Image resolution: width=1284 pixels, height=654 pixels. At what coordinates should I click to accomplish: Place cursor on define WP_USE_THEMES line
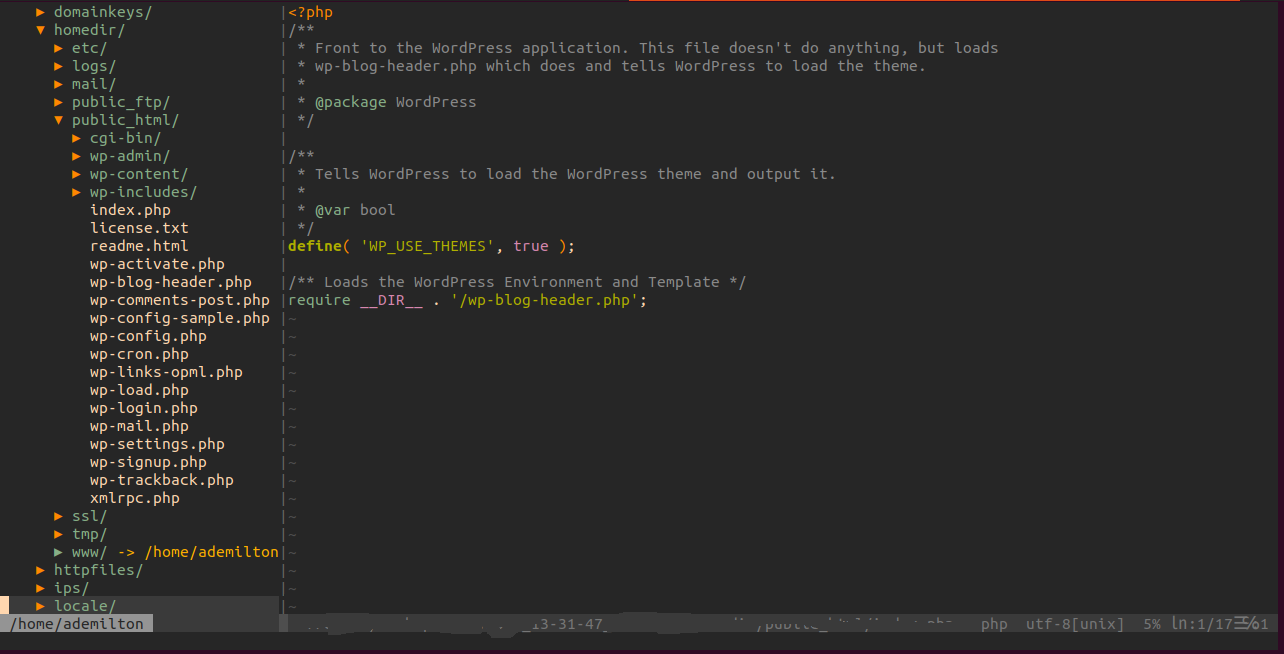click(x=431, y=246)
